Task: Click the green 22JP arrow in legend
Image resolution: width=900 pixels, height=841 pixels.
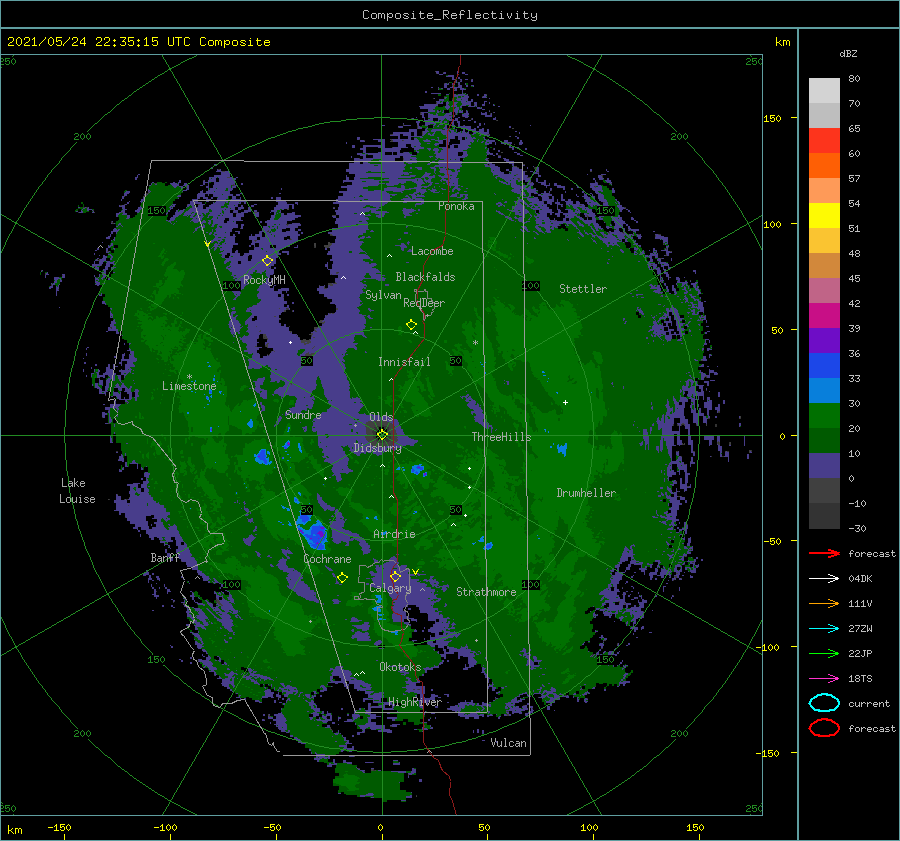Action: [x=824, y=653]
